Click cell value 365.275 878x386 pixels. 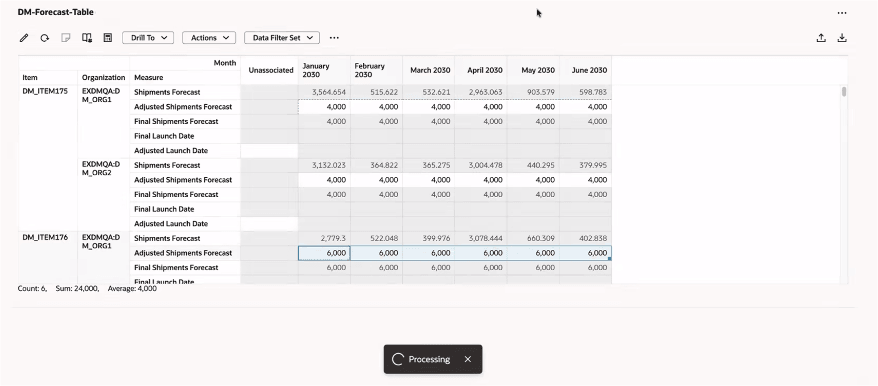[436, 165]
